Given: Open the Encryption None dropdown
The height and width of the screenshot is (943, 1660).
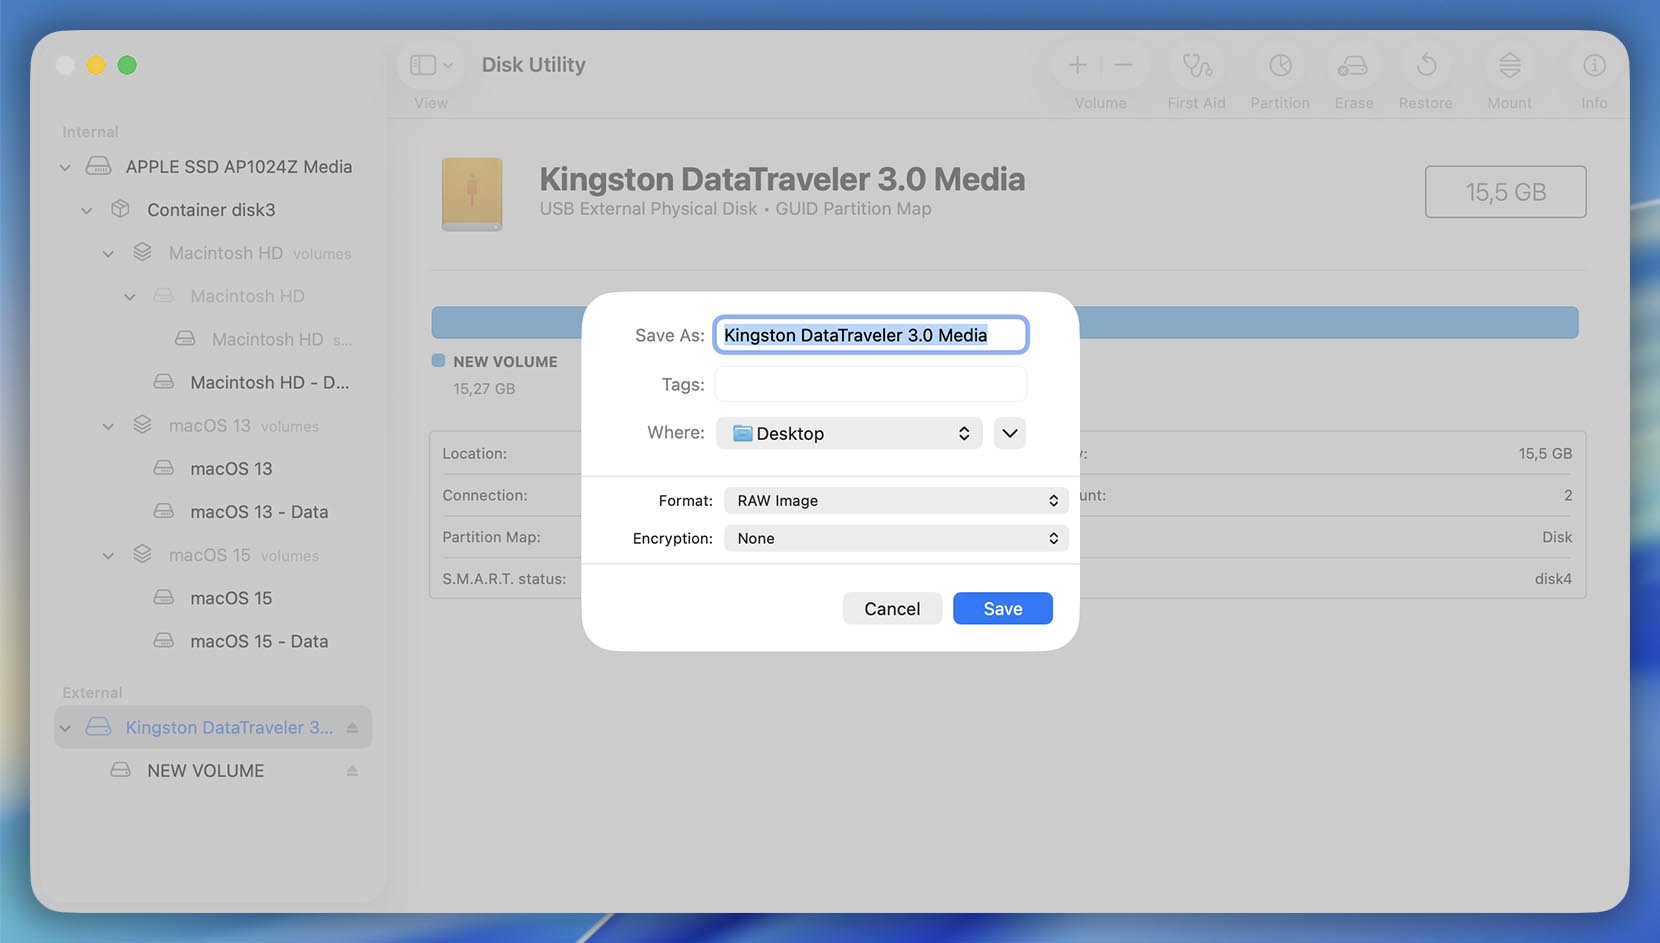Looking at the screenshot, I should click(896, 538).
